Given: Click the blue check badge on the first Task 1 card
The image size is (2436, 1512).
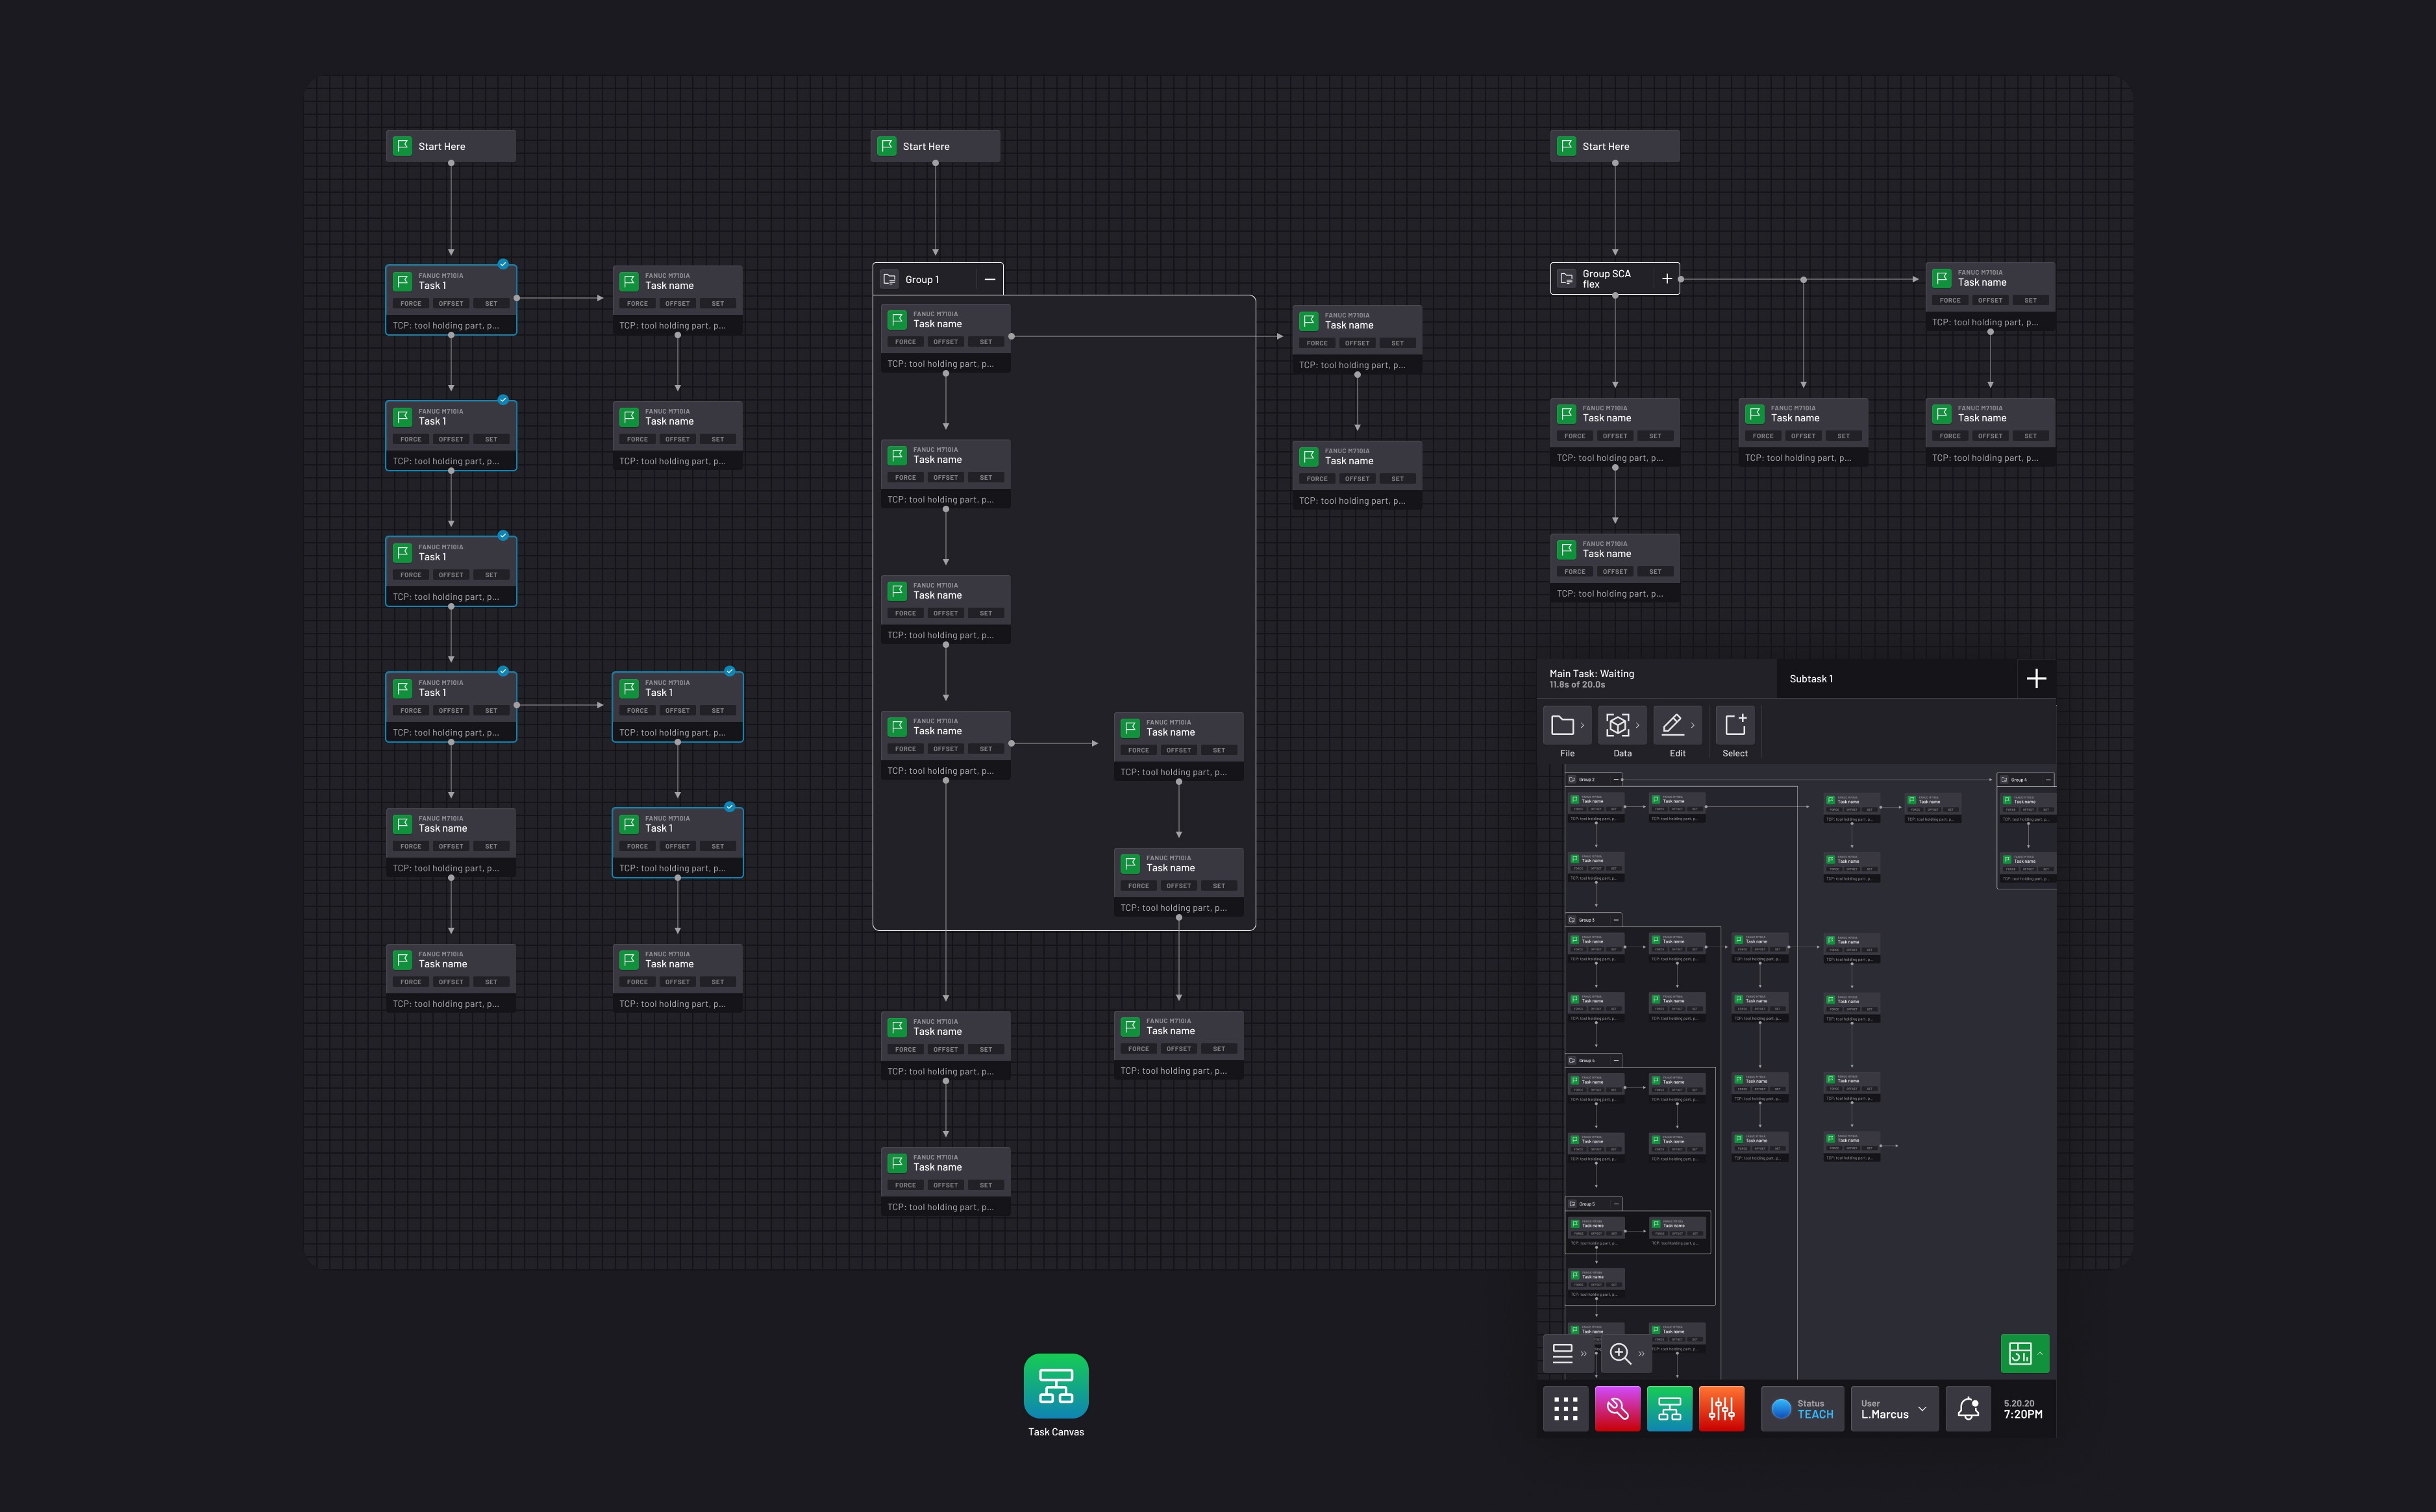Looking at the screenshot, I should coord(503,265).
